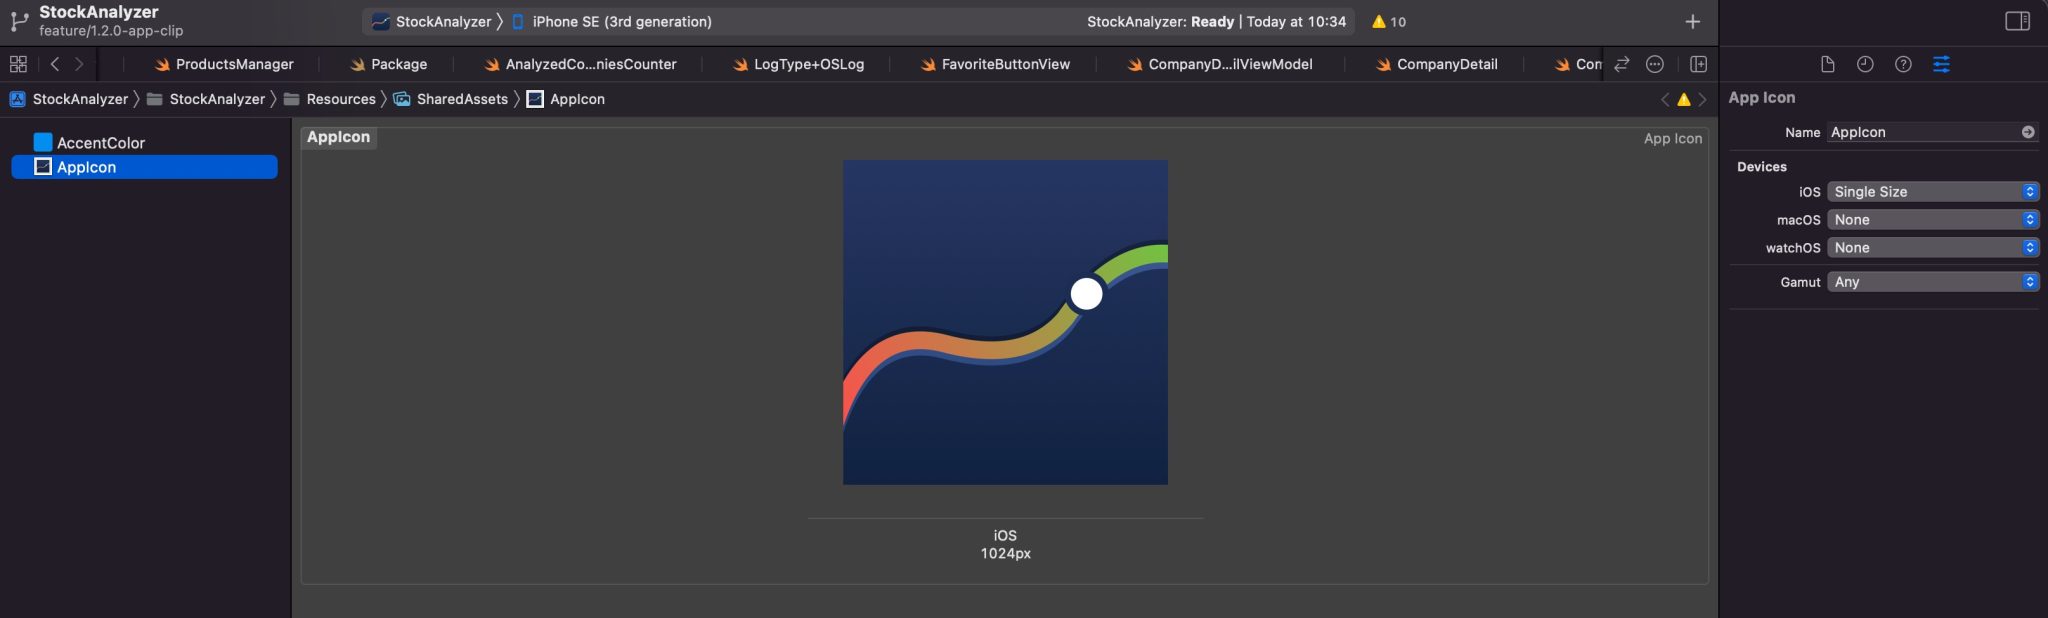Switch to the ProductsManager tab
The height and width of the screenshot is (618, 2048).
click(224, 64)
